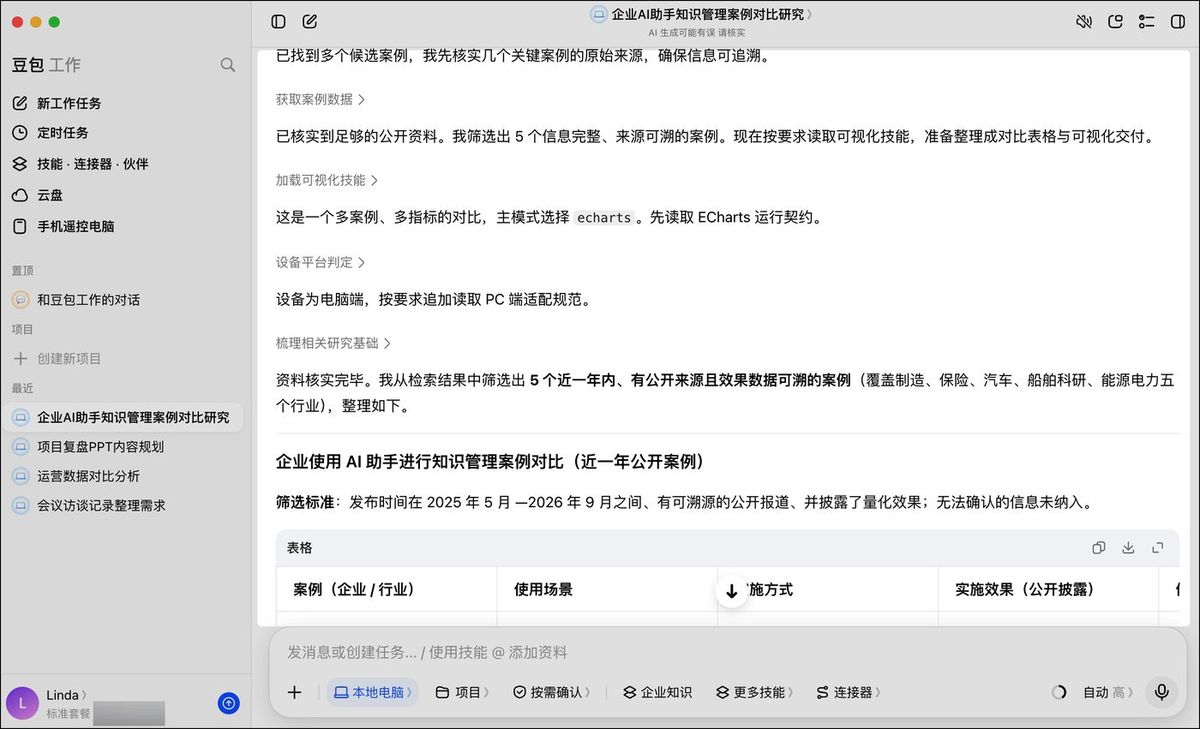
Task: Expand the 获取案例数据 step
Action: 321,100
